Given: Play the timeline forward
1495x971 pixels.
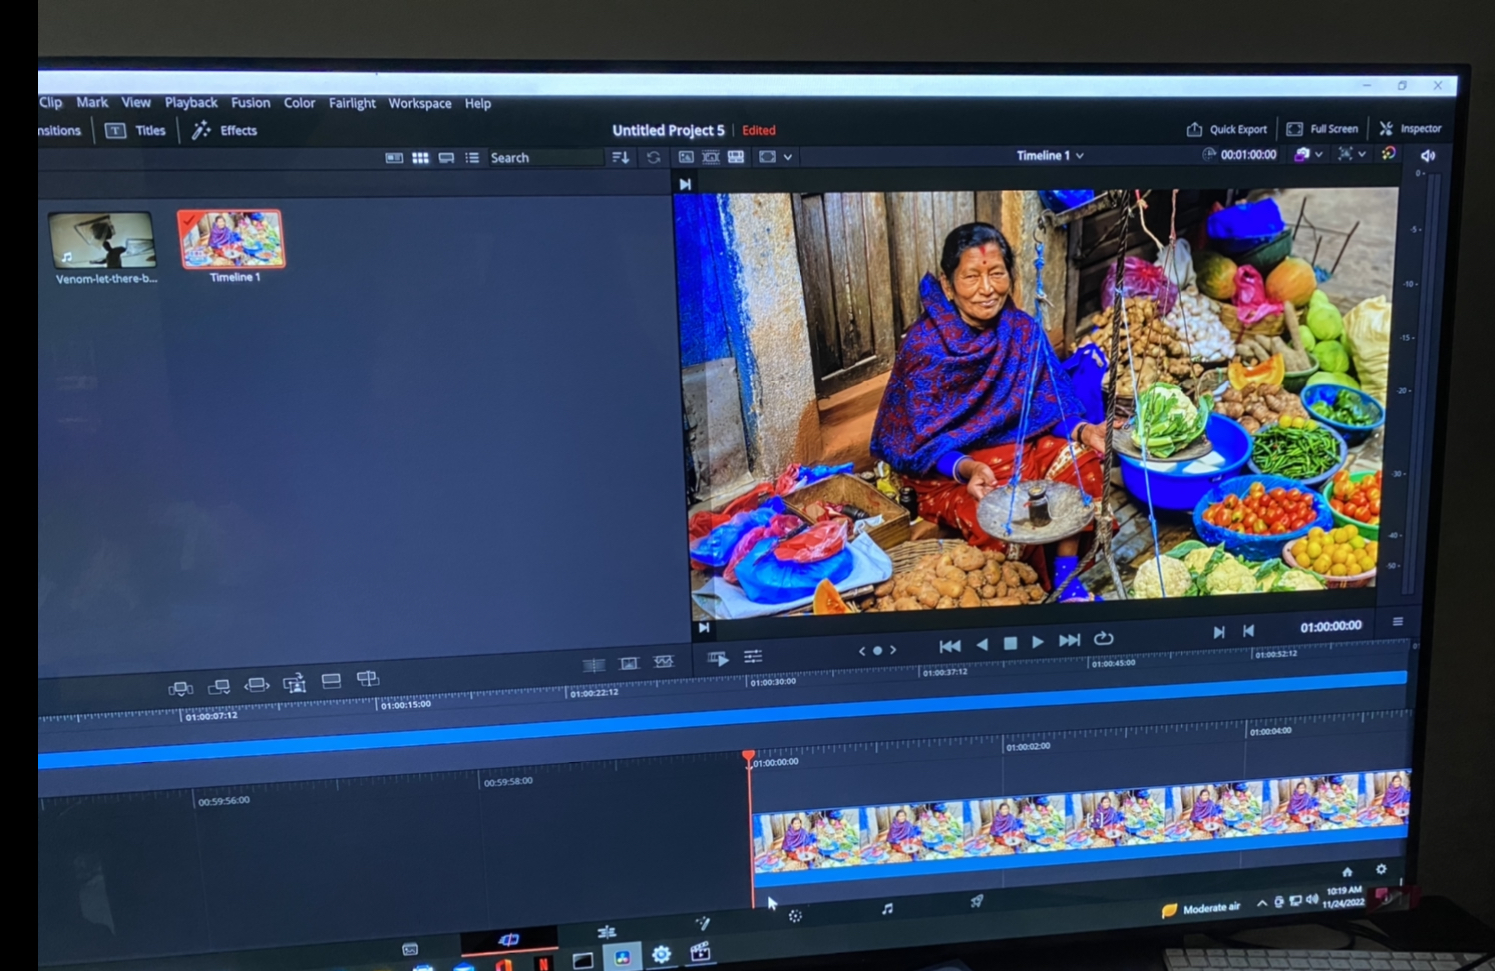Looking at the screenshot, I should (1038, 641).
